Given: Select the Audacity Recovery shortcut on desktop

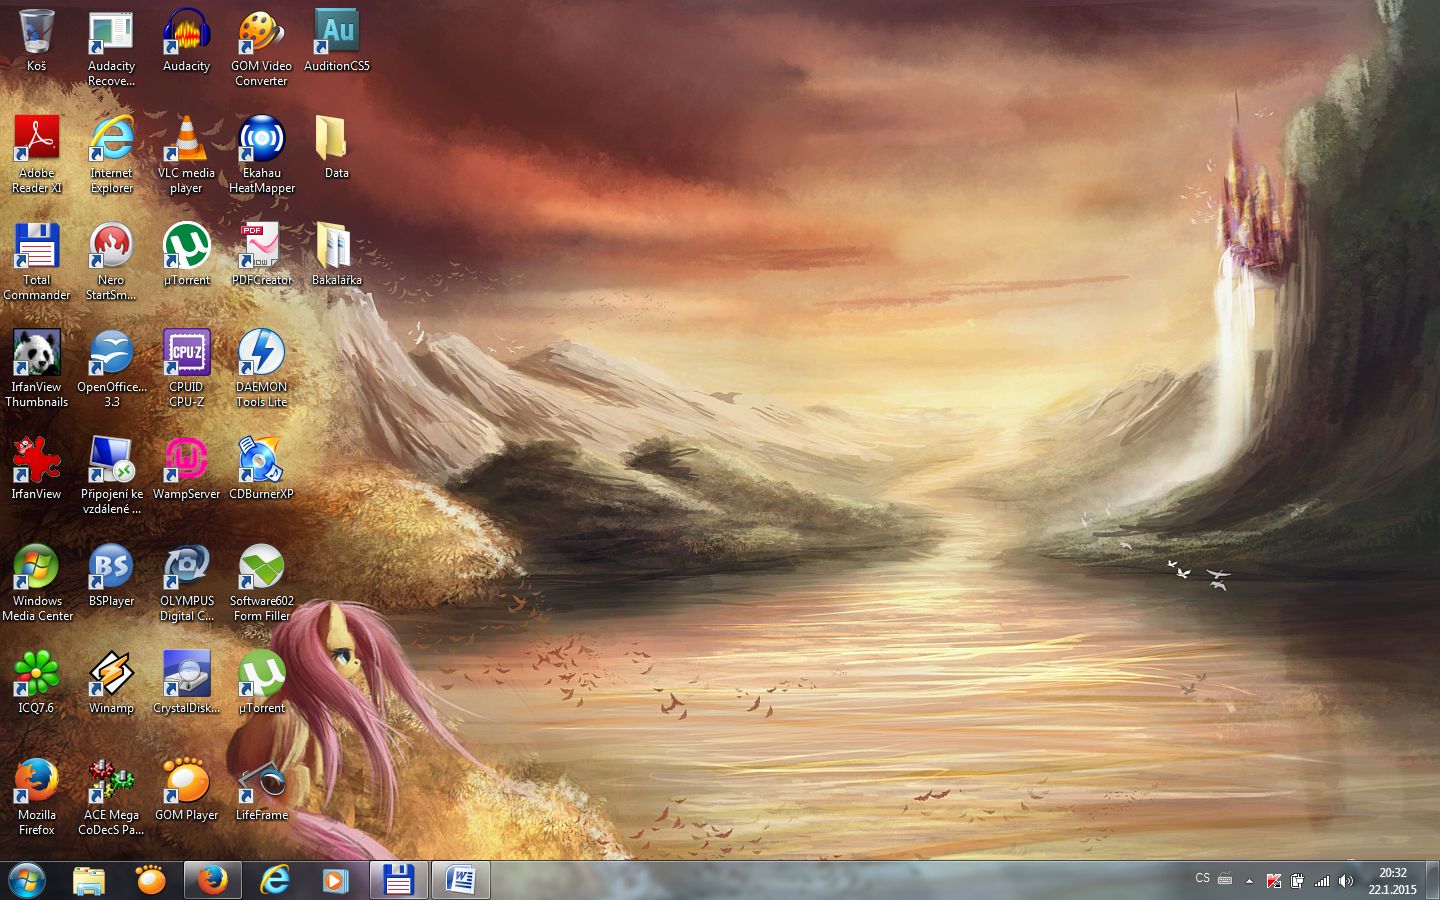Looking at the screenshot, I should tap(111, 48).
